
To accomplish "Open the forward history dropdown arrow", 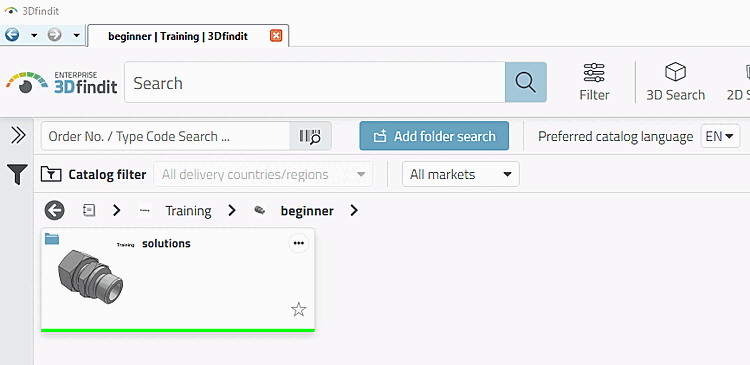I will pyautogui.click(x=77, y=35).
